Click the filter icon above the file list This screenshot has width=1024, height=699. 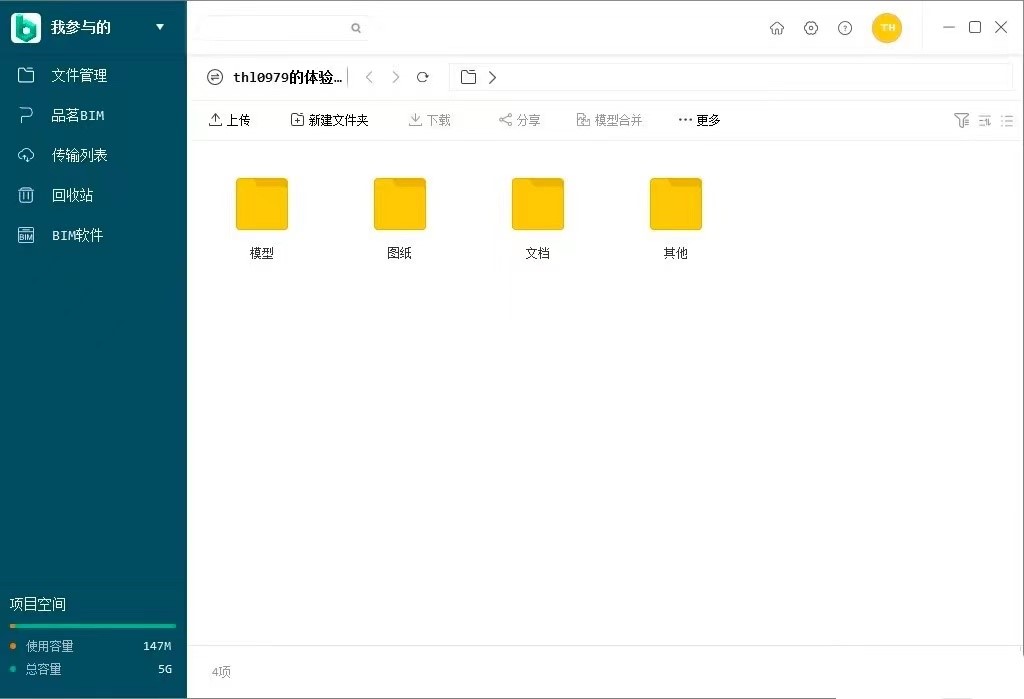coord(961,120)
